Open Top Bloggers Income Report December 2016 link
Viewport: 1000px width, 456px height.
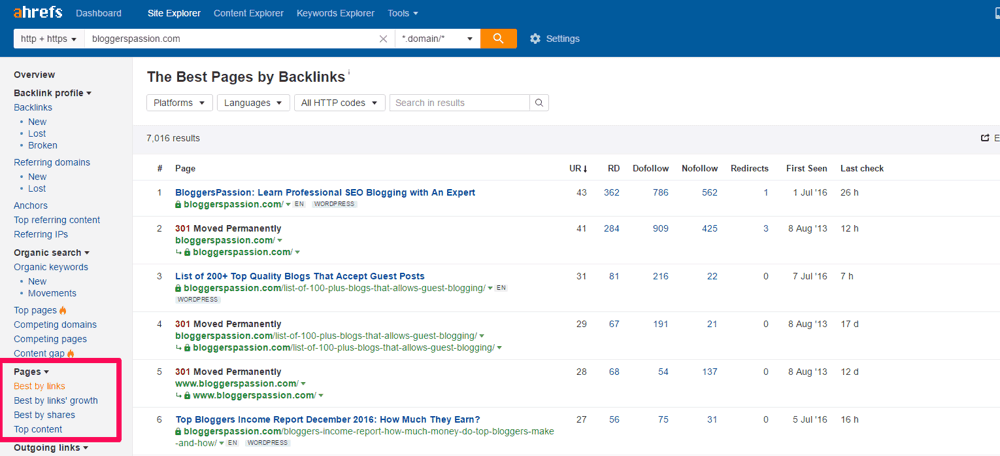(327, 419)
